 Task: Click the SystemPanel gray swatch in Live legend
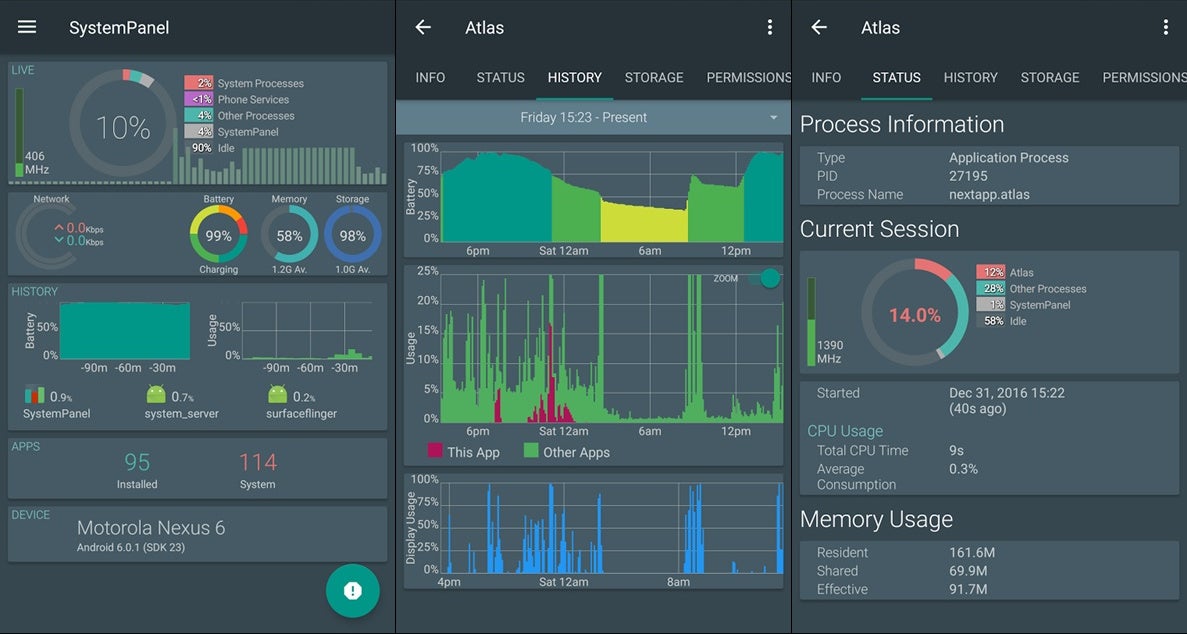[x=198, y=132]
